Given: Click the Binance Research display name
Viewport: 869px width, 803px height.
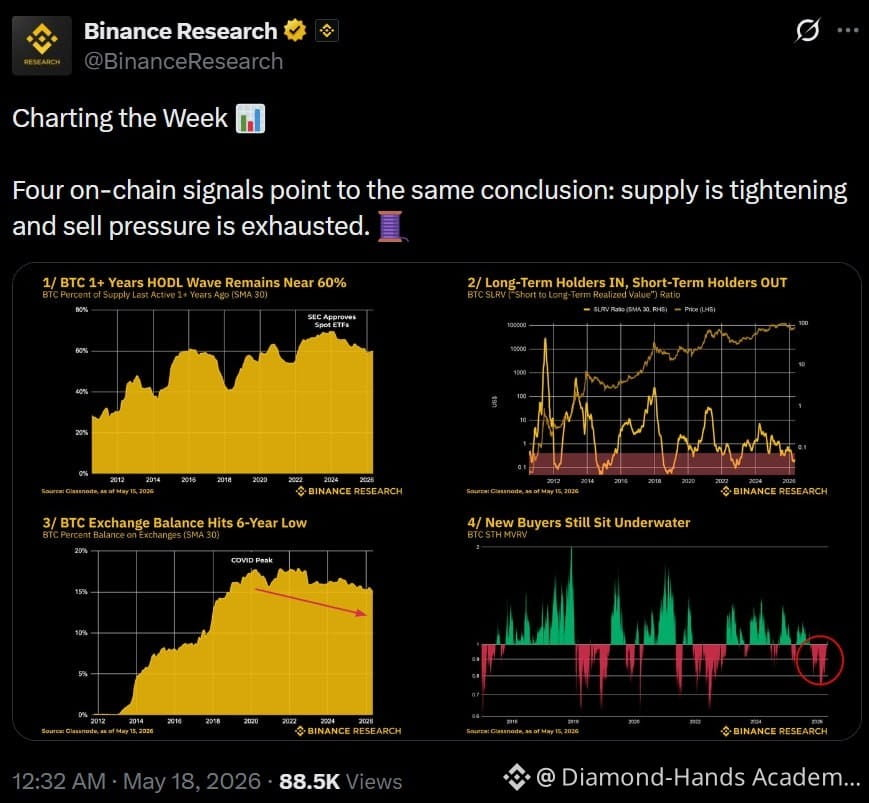Looking at the screenshot, I should click(181, 31).
